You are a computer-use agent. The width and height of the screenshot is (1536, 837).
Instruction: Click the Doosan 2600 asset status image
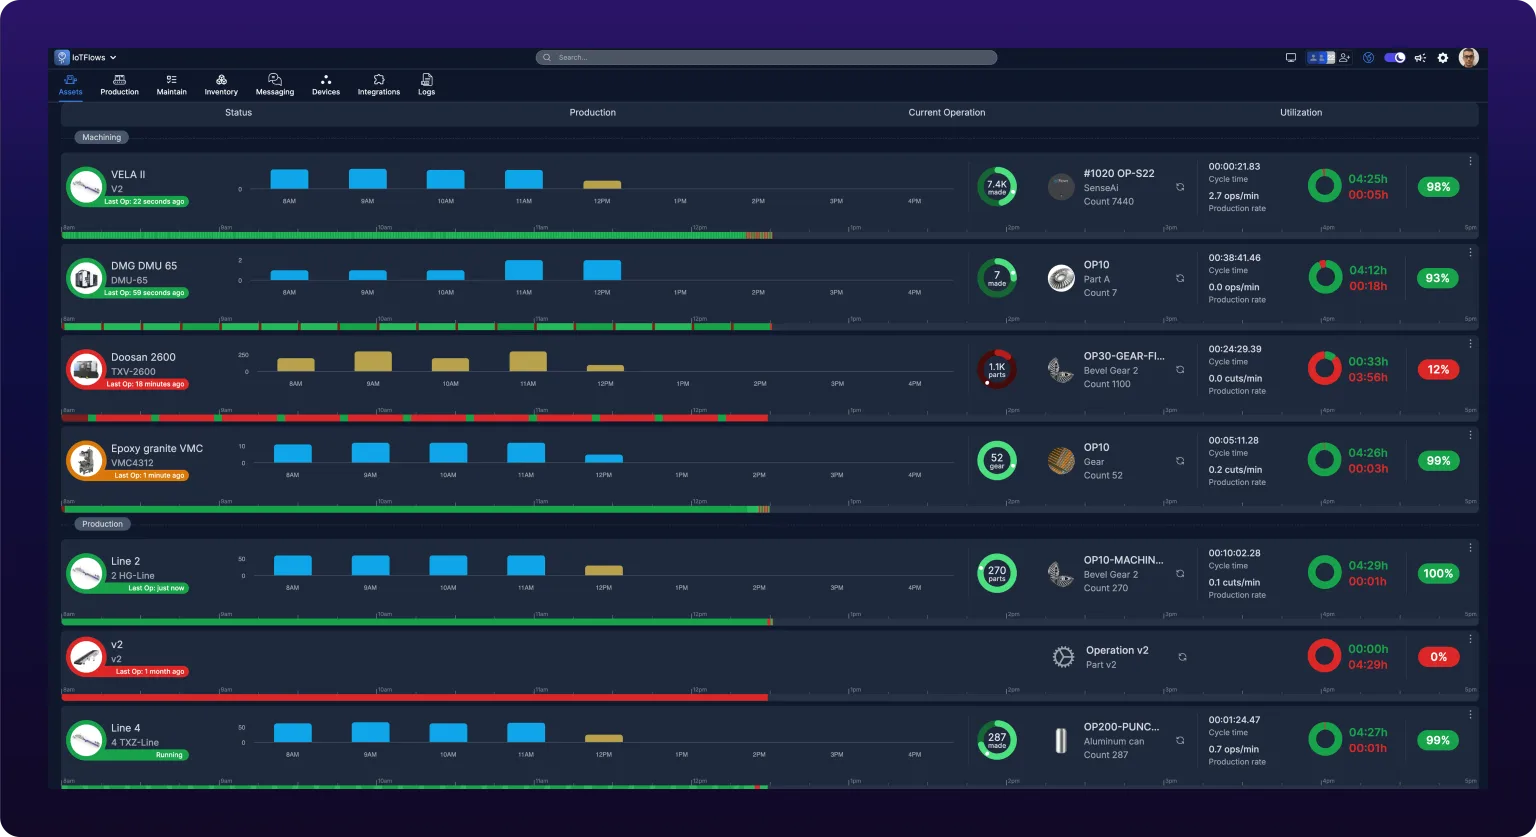(x=87, y=370)
